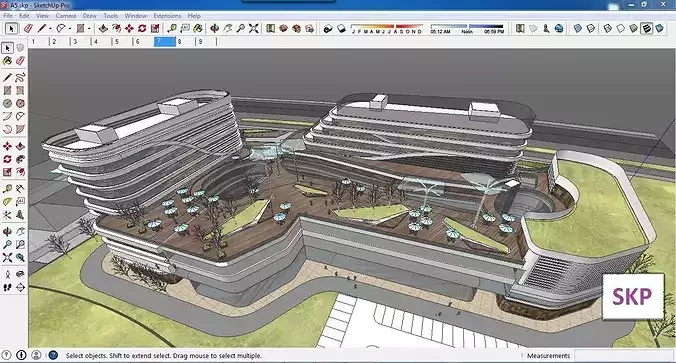Open the File menu

pos(8,16)
